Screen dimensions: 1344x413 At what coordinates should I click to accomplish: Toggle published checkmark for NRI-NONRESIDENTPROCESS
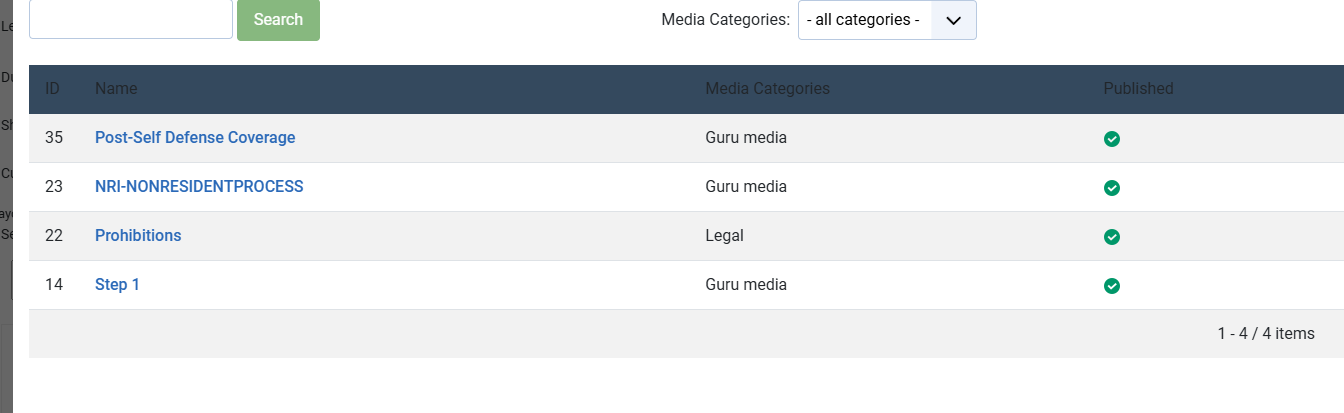pyautogui.click(x=1111, y=188)
